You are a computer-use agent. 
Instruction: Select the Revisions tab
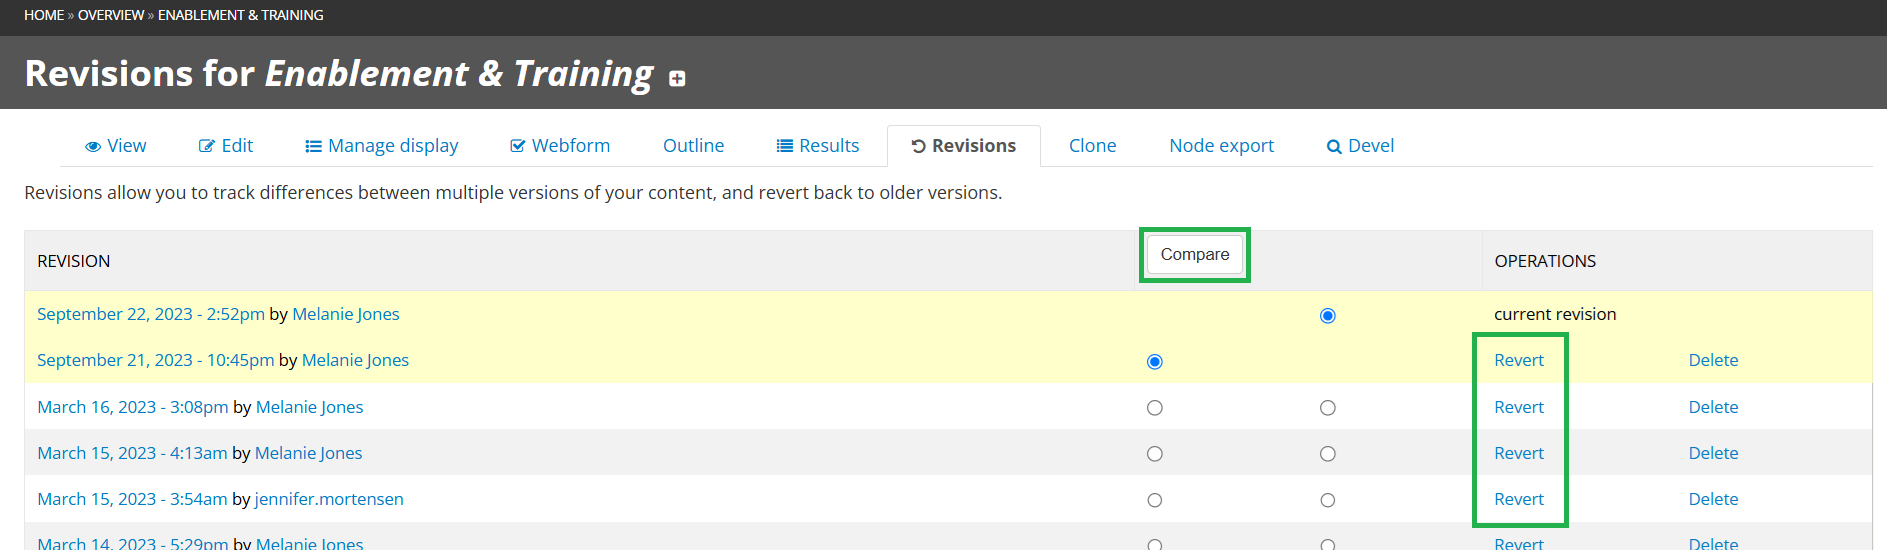[964, 146]
